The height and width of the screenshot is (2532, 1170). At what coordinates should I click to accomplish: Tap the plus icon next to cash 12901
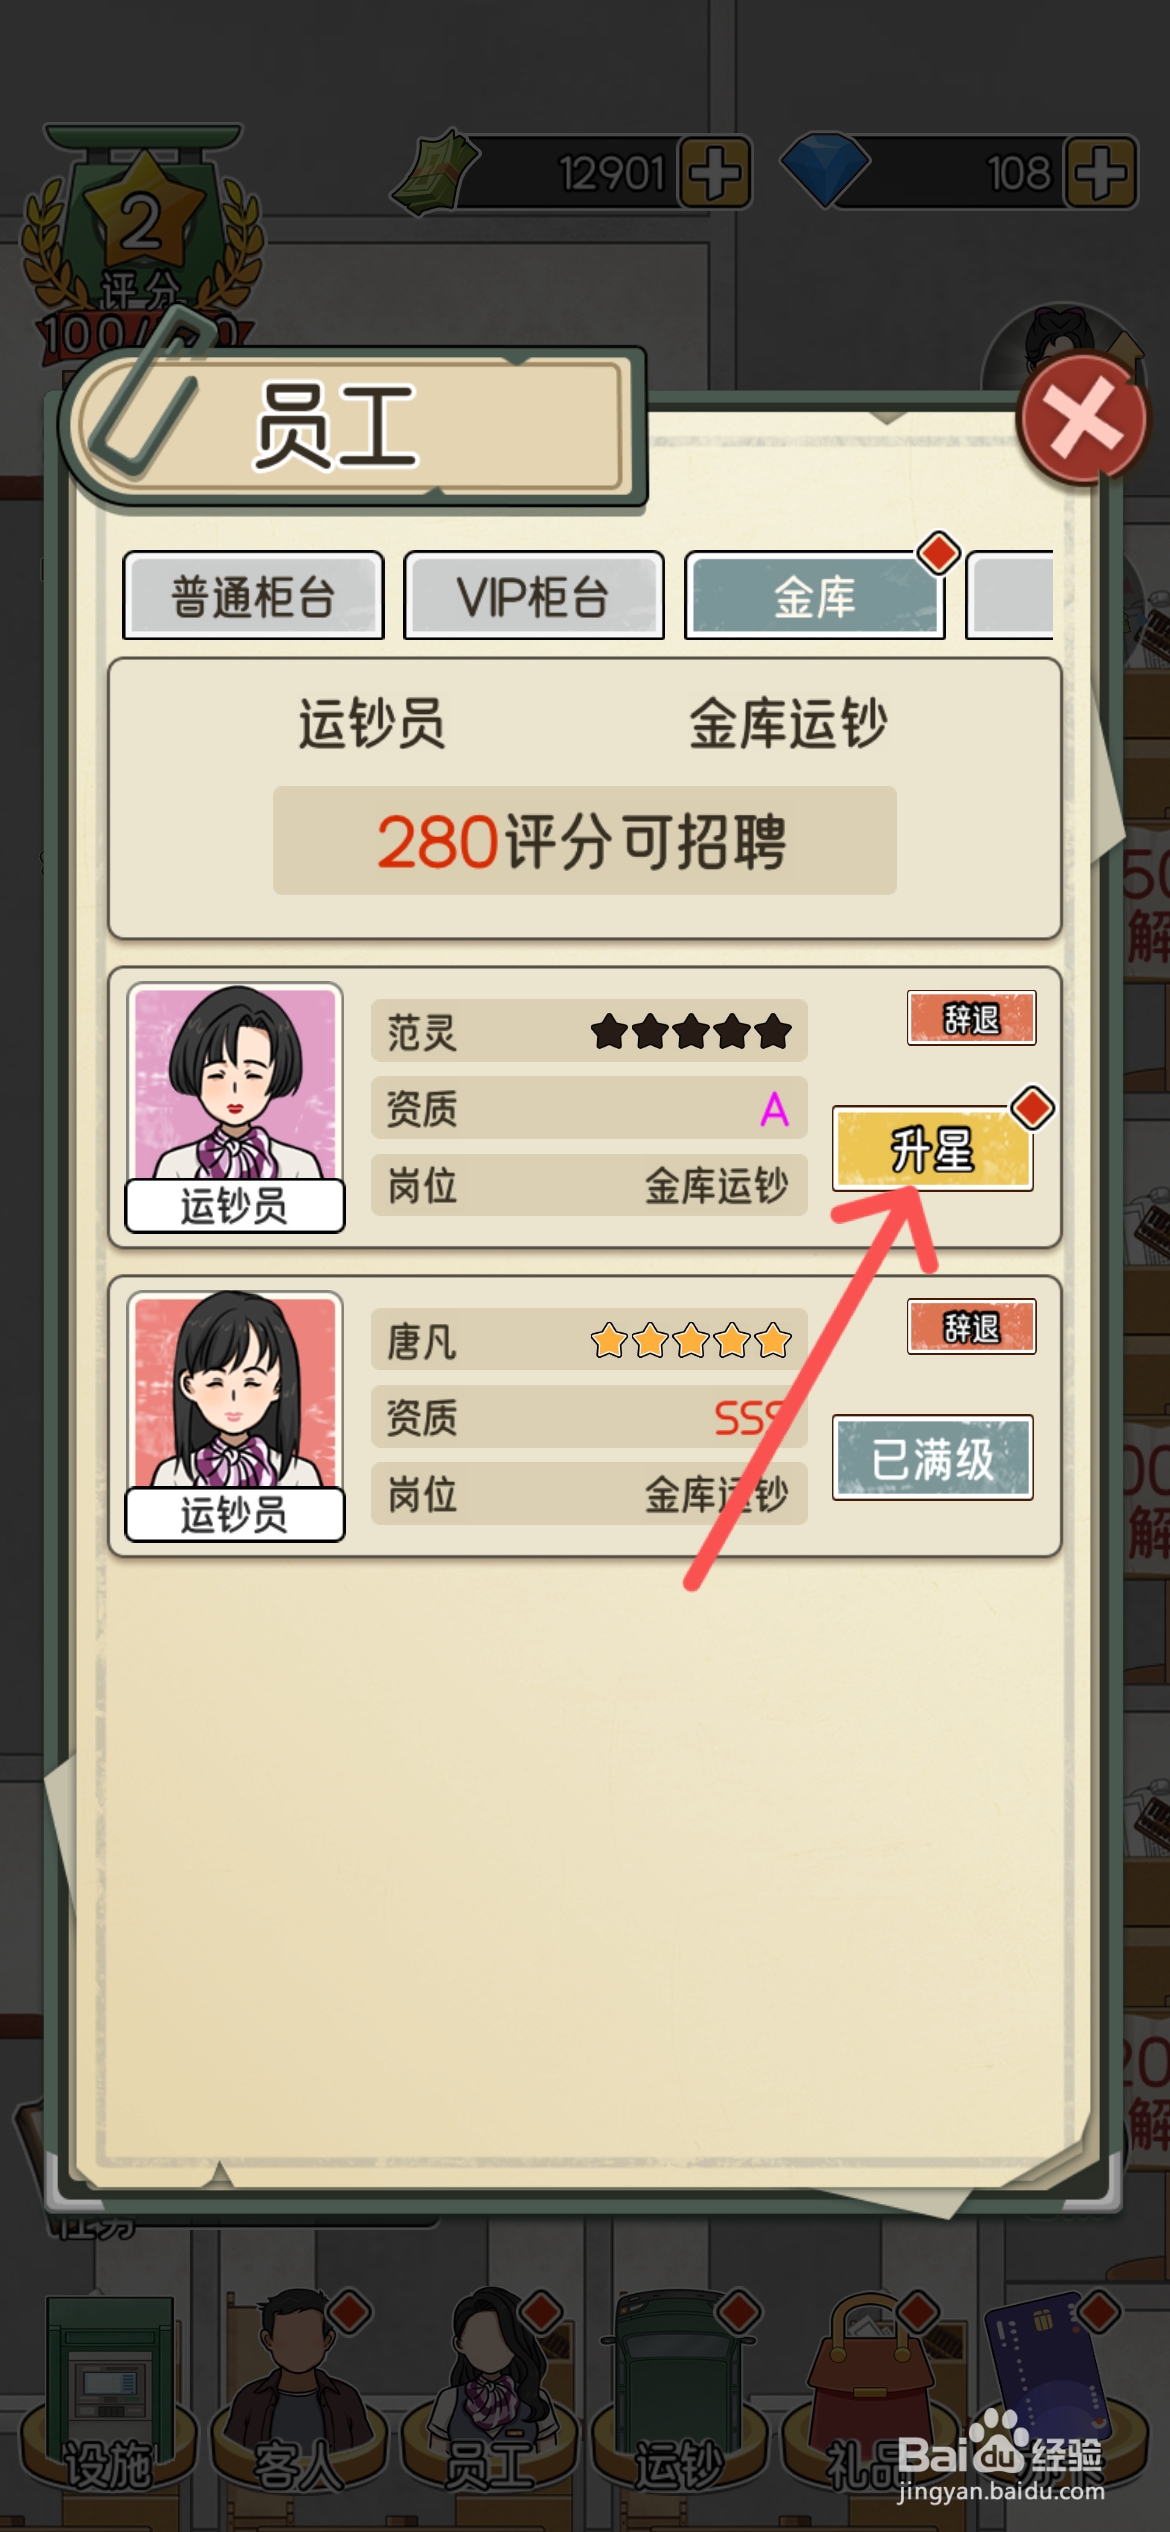tap(714, 172)
